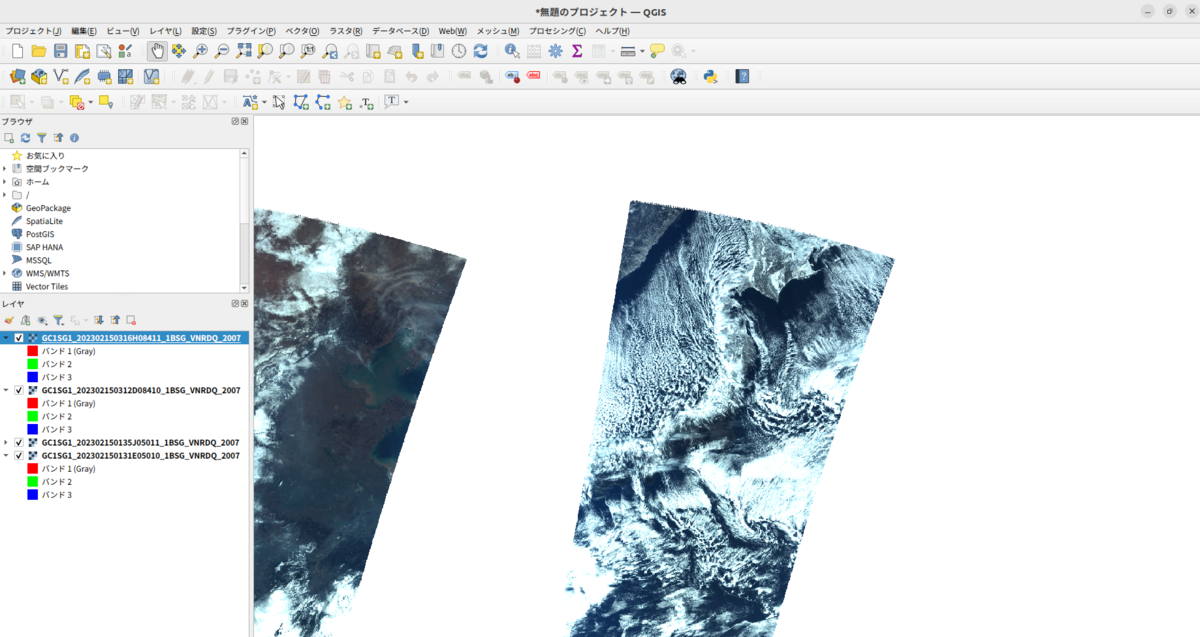The image size is (1200, 637).
Task: Save the project with the floppy disk icon
Action: point(61,51)
